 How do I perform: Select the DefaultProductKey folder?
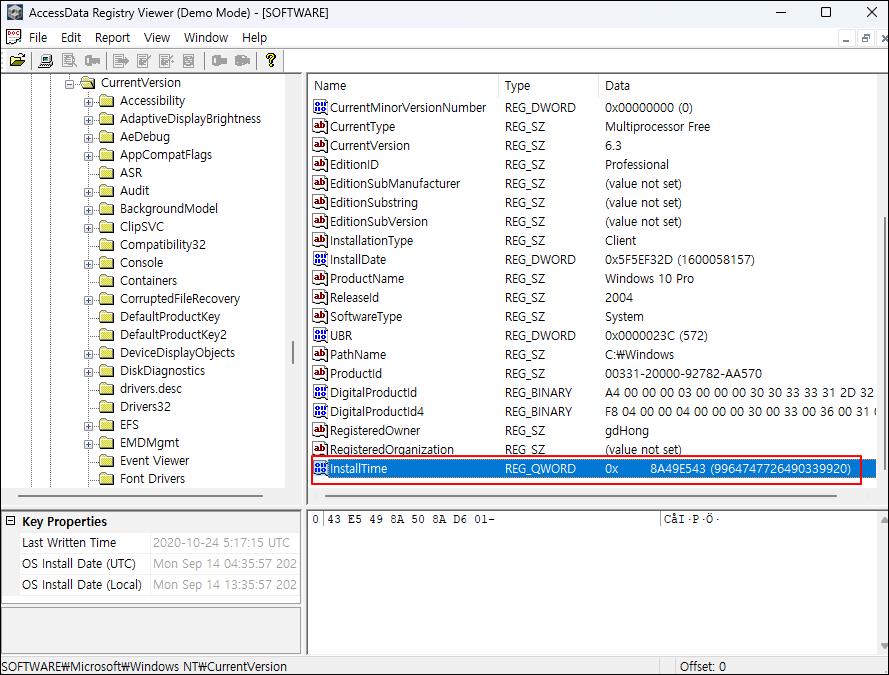pos(160,316)
